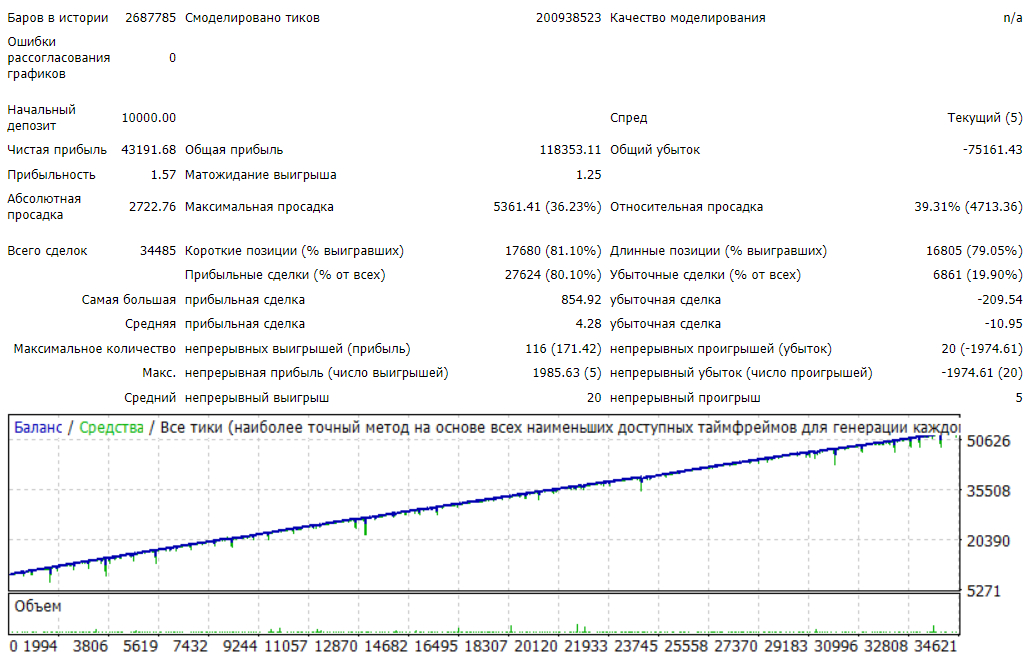Click the chart axis value 35508

click(x=988, y=491)
